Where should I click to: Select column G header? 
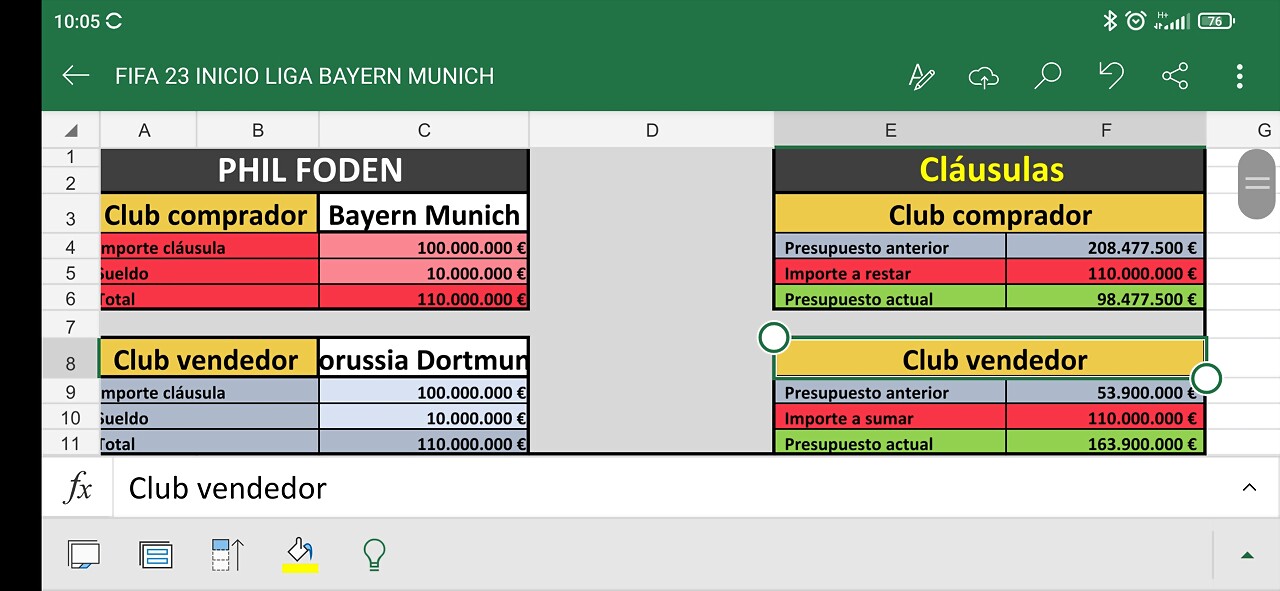coord(1243,130)
